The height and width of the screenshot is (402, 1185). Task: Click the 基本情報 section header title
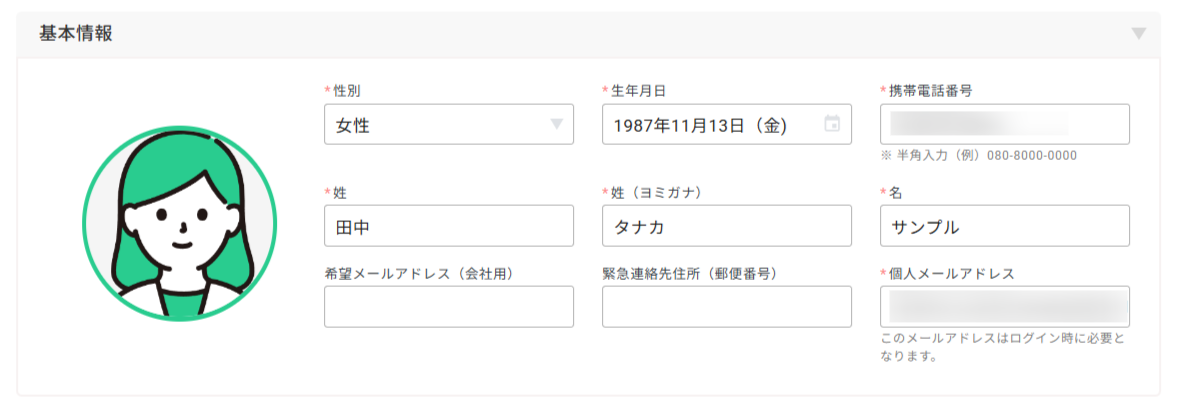pyautogui.click(x=76, y=34)
